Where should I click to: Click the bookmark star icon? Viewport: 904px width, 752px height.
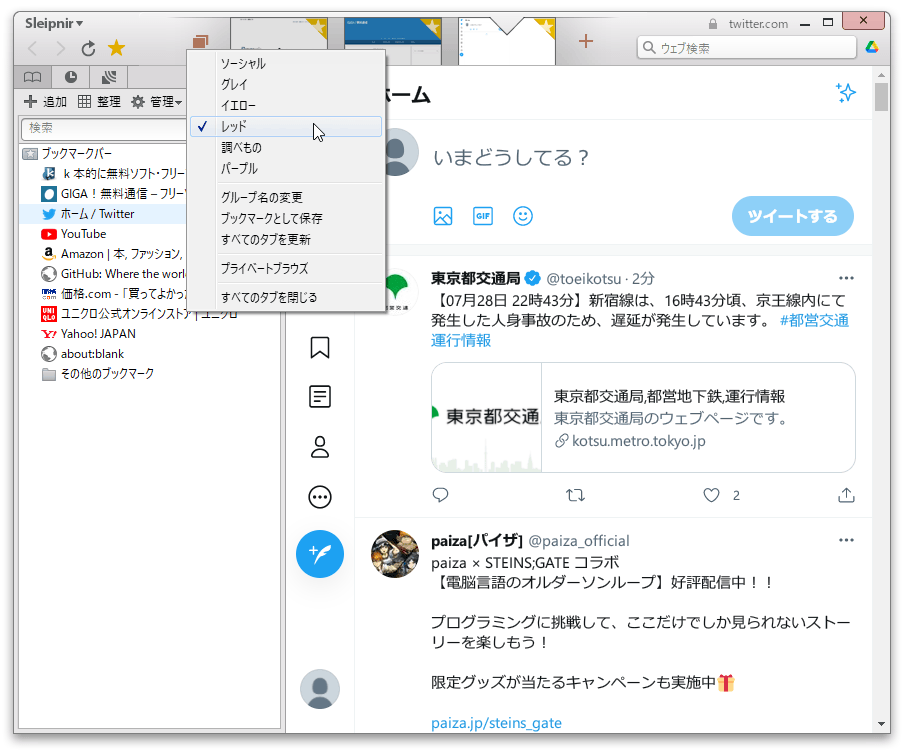click(116, 48)
